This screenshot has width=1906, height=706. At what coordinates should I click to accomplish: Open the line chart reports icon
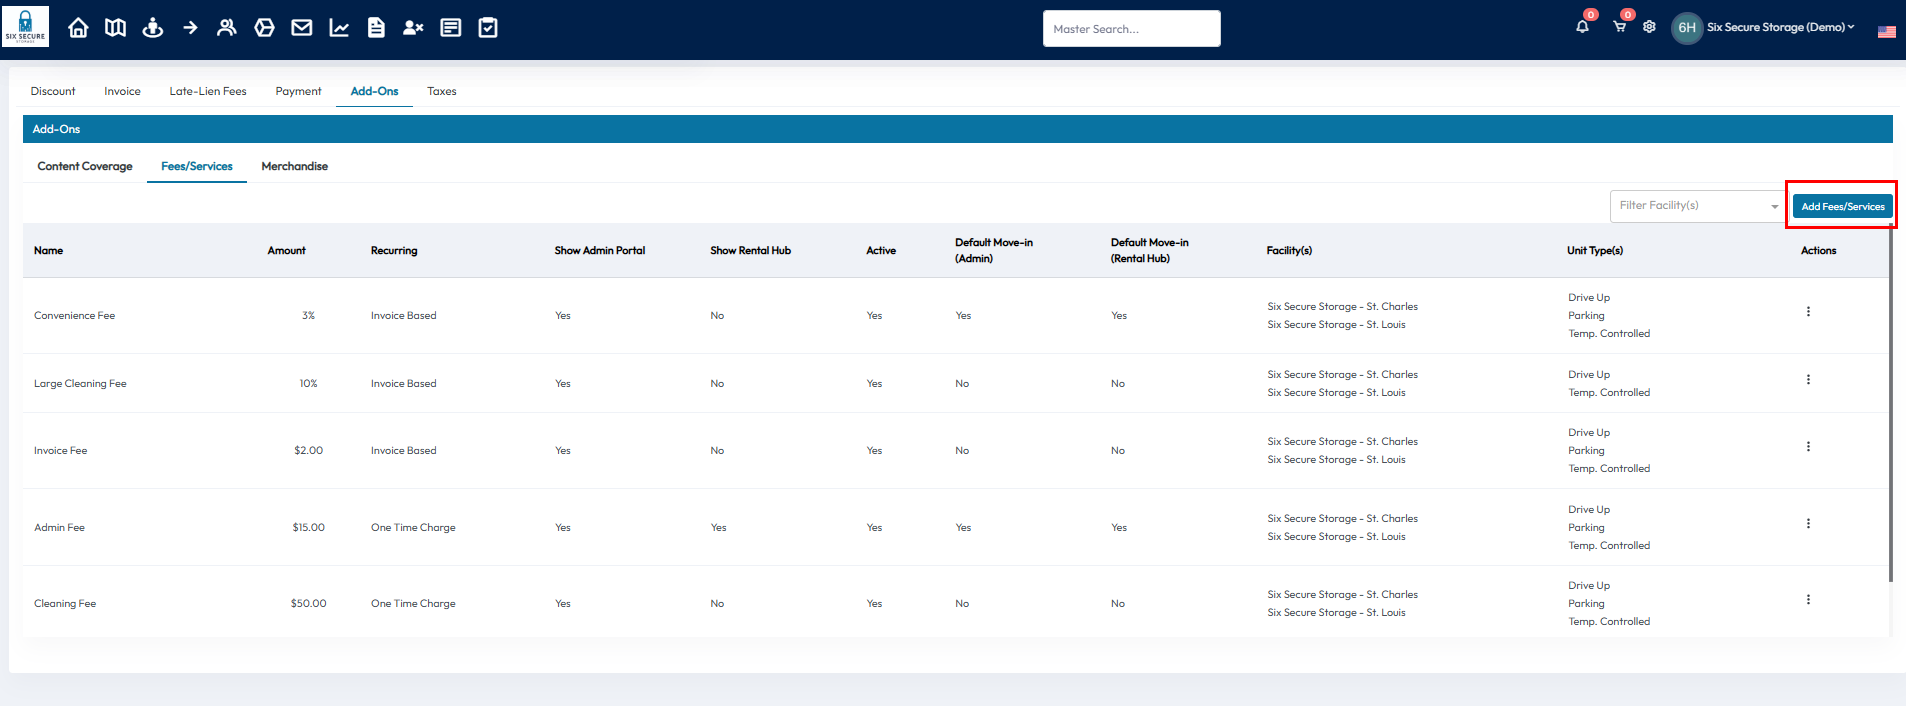339,28
